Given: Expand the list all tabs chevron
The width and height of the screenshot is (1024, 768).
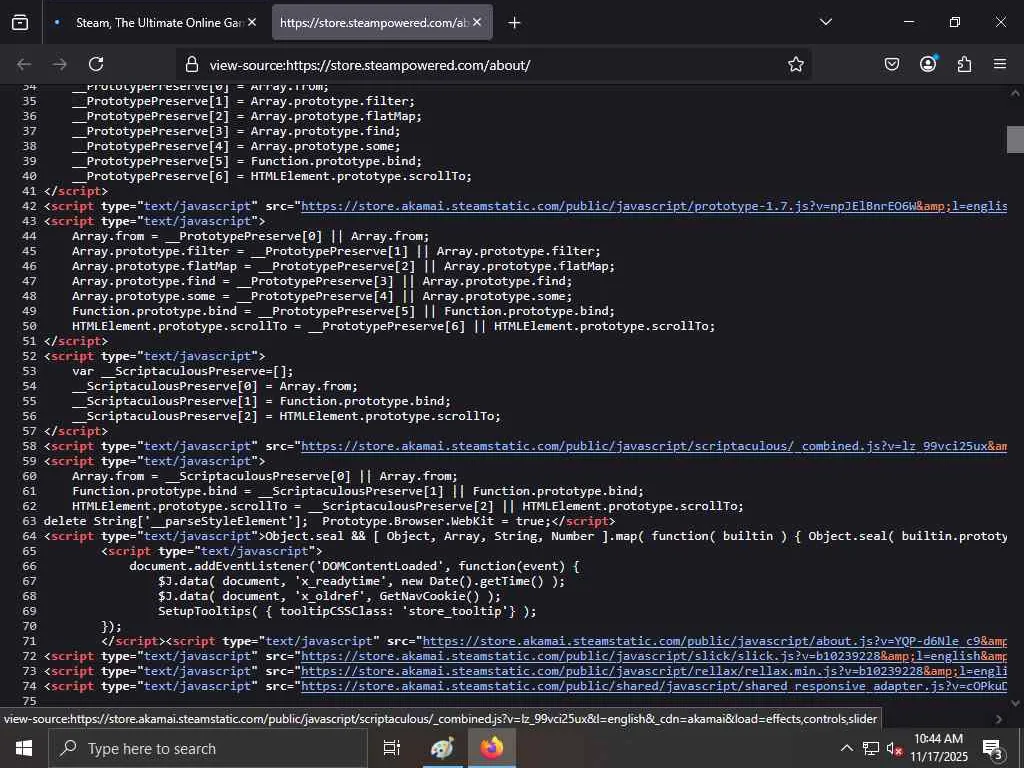Looking at the screenshot, I should pos(825,22).
